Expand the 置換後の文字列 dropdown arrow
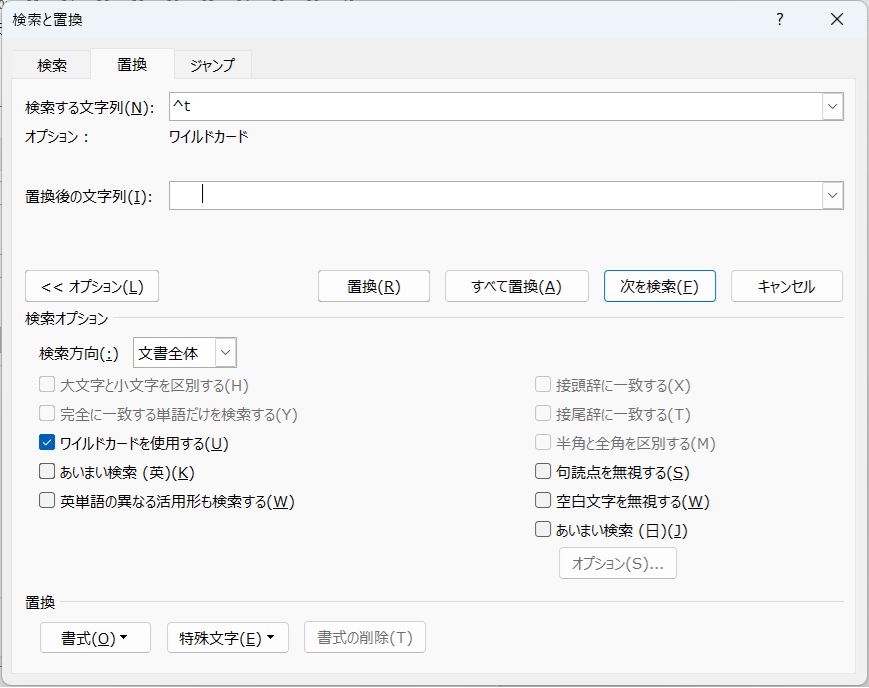The image size is (869, 688). 832,196
